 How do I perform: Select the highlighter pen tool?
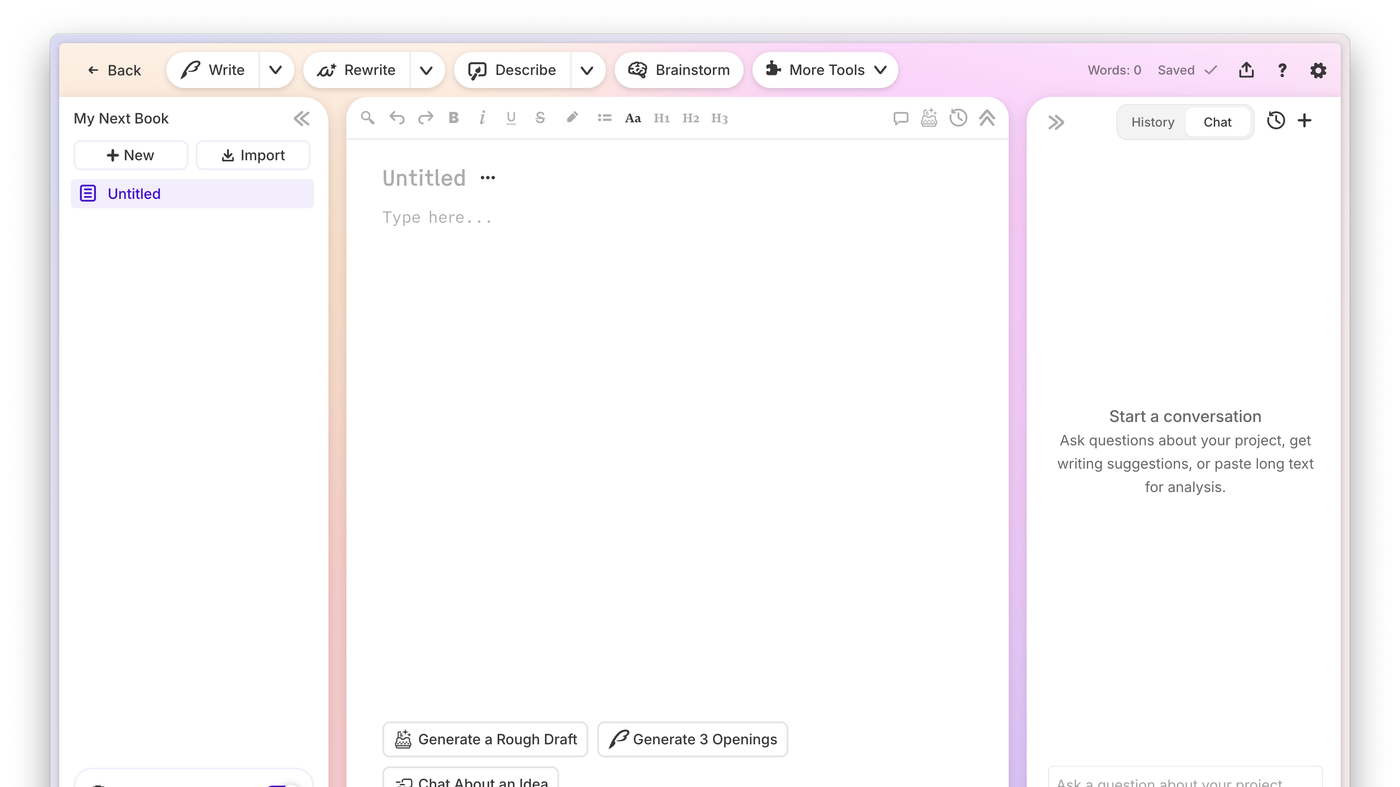click(x=572, y=118)
